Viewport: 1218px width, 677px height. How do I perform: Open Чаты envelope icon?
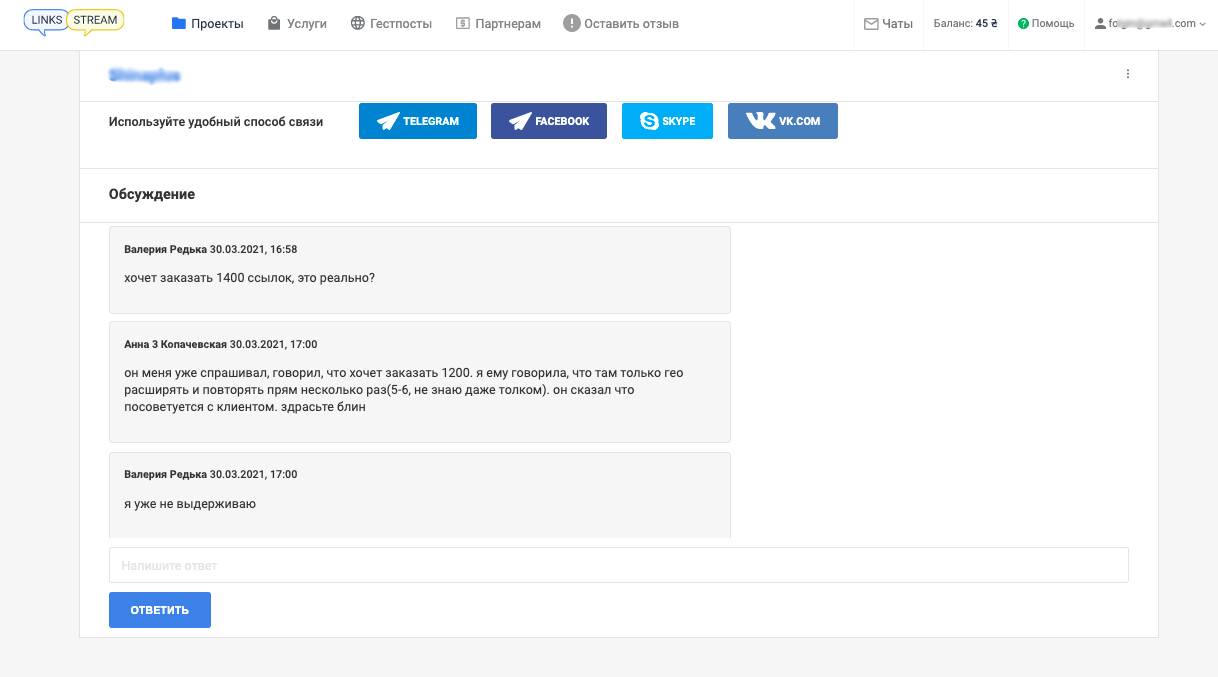(x=888, y=23)
